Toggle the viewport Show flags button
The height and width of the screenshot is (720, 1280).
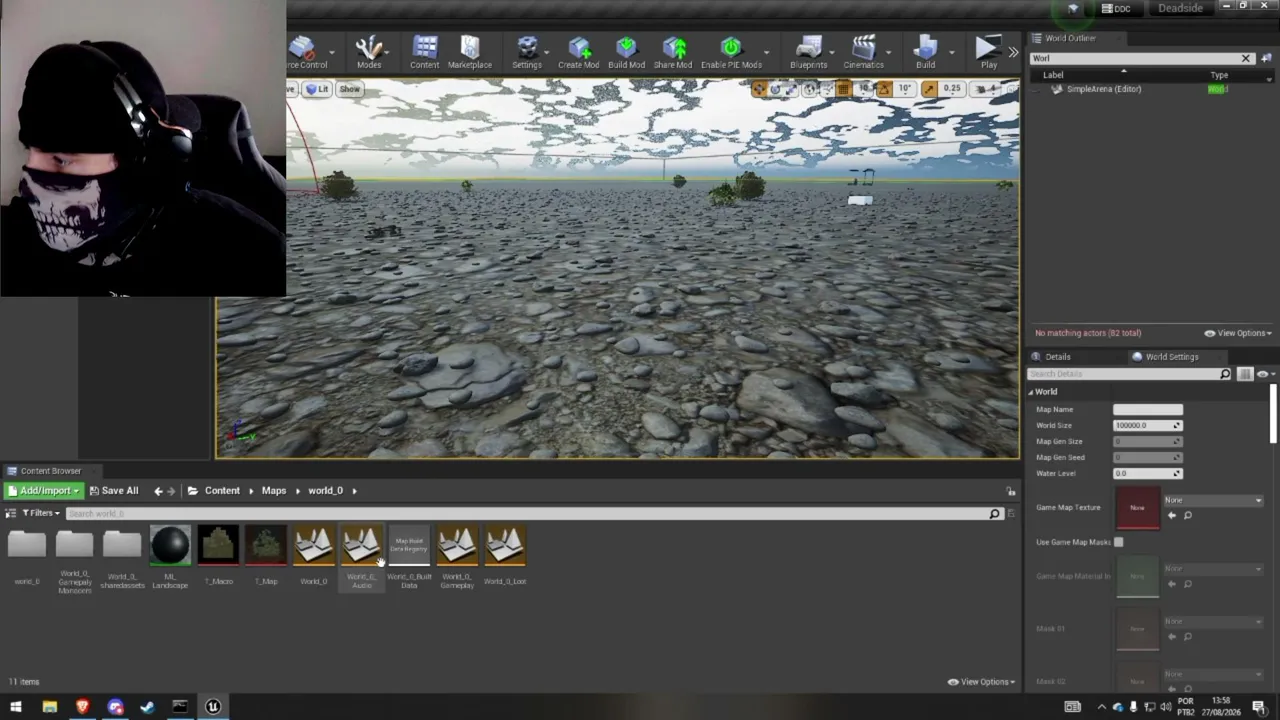pos(349,89)
